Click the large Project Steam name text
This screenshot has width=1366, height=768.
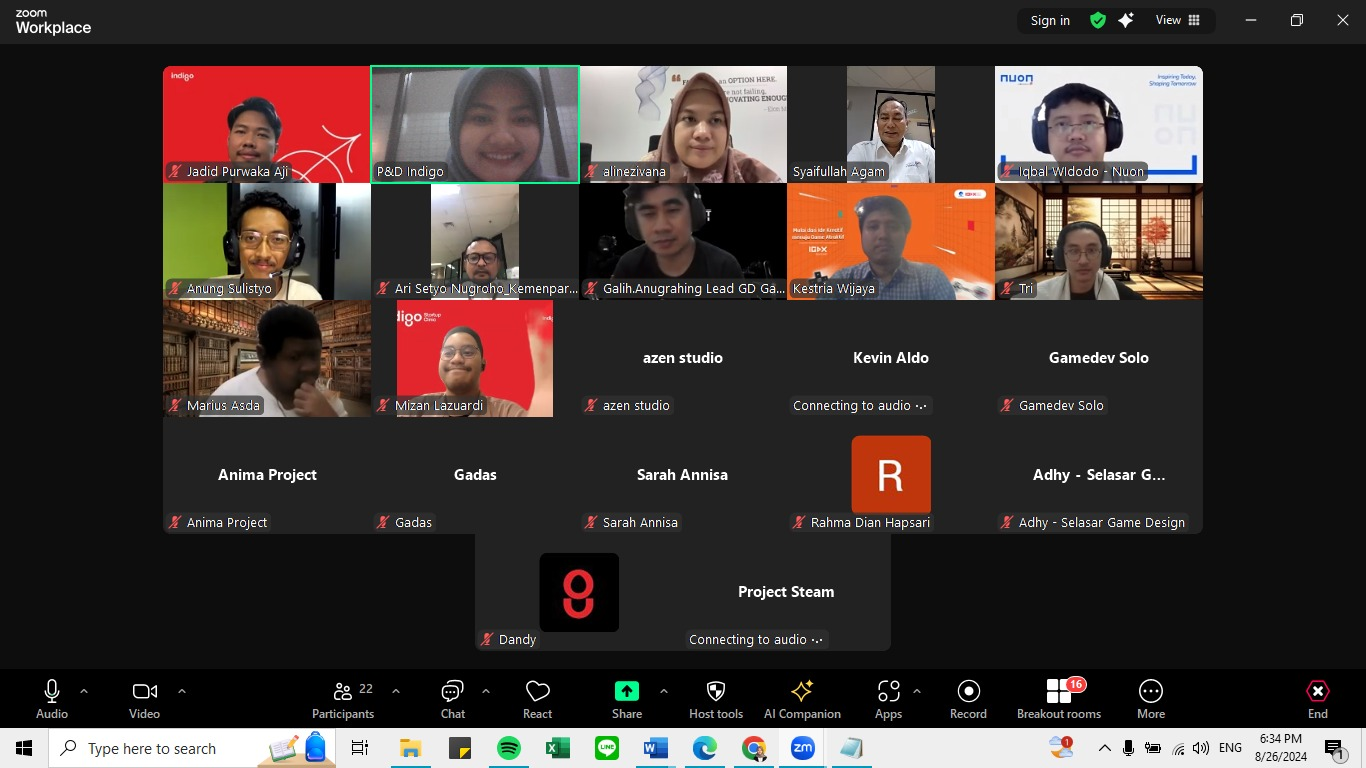coord(786,592)
